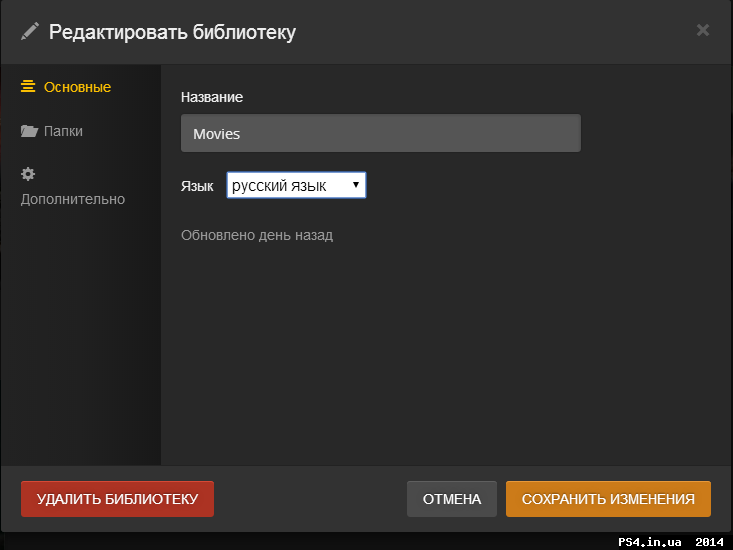This screenshot has width=733, height=550.
Task: Close the dialog with the X icon
Action: tap(702, 30)
